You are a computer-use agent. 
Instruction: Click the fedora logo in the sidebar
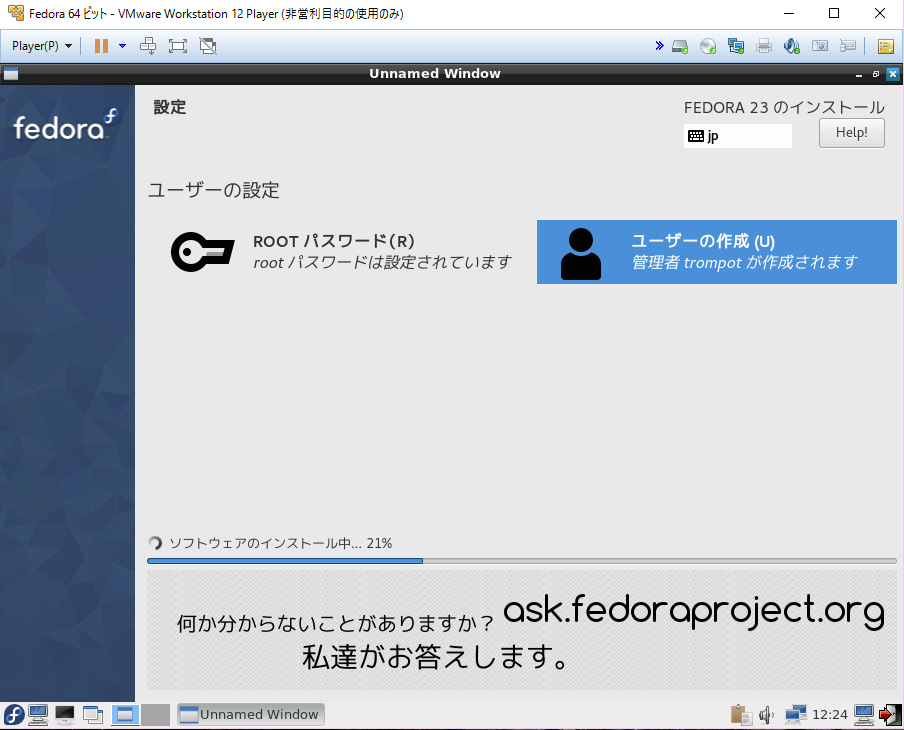65,125
